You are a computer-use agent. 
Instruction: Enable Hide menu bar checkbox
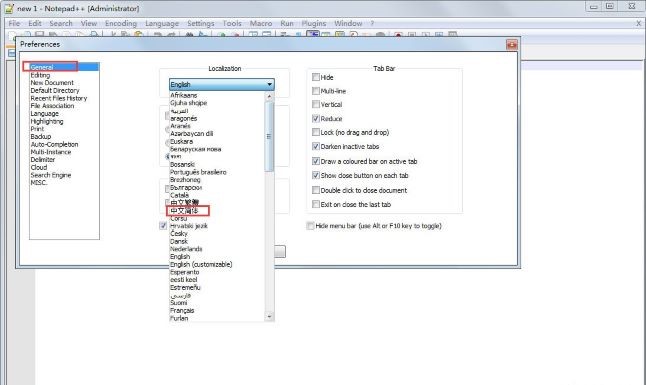click(310, 225)
